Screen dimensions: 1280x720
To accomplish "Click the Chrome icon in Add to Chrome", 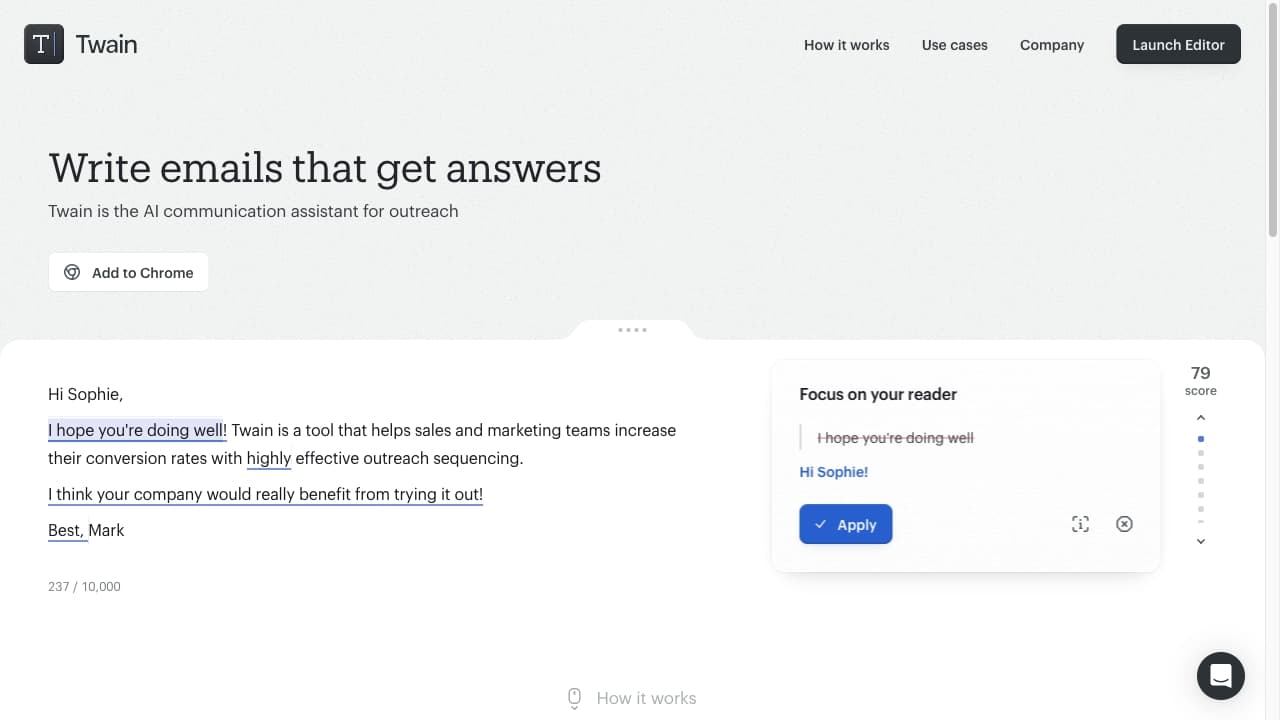I will coord(72,272).
